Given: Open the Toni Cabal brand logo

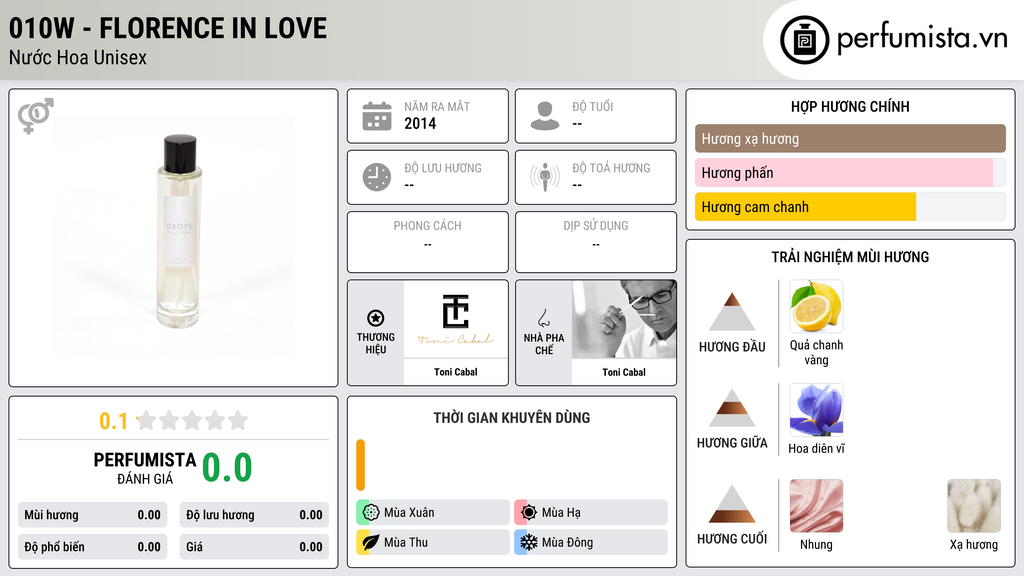Looking at the screenshot, I should [x=455, y=319].
